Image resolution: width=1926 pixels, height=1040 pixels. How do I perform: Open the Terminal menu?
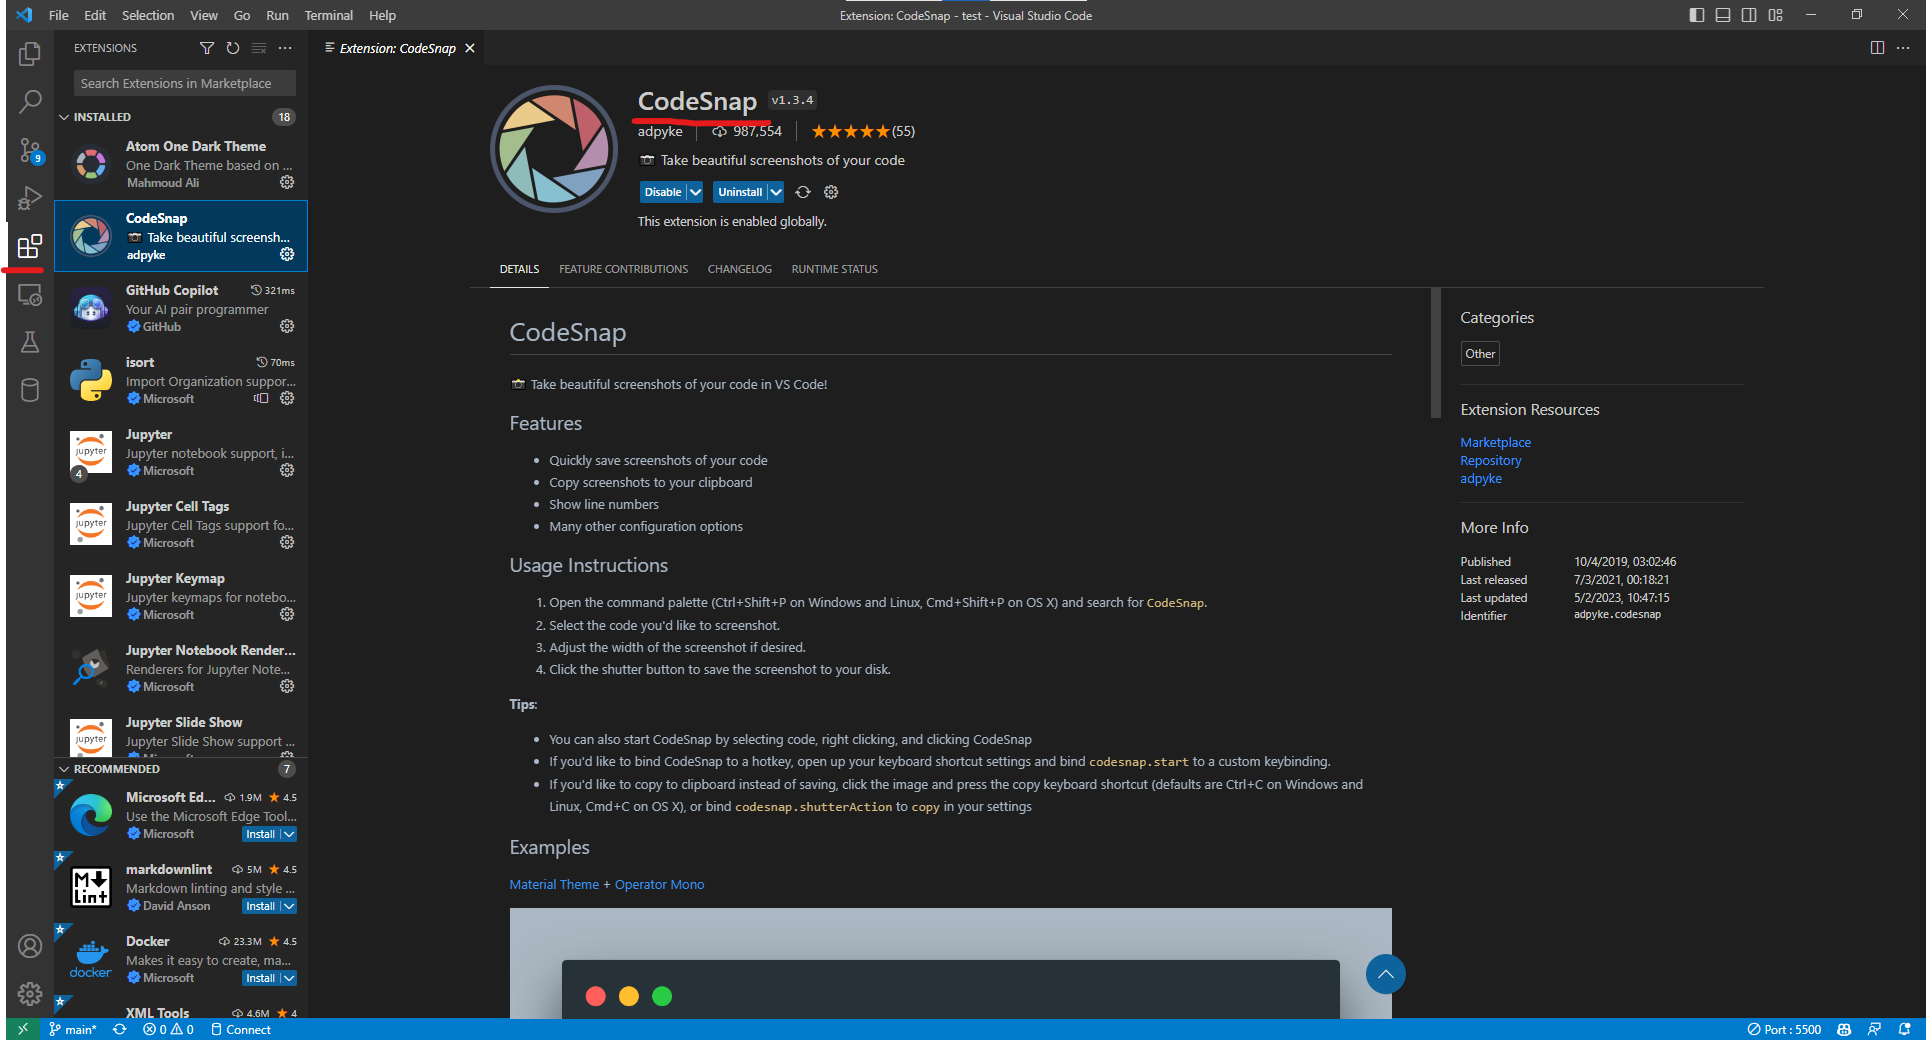click(328, 15)
